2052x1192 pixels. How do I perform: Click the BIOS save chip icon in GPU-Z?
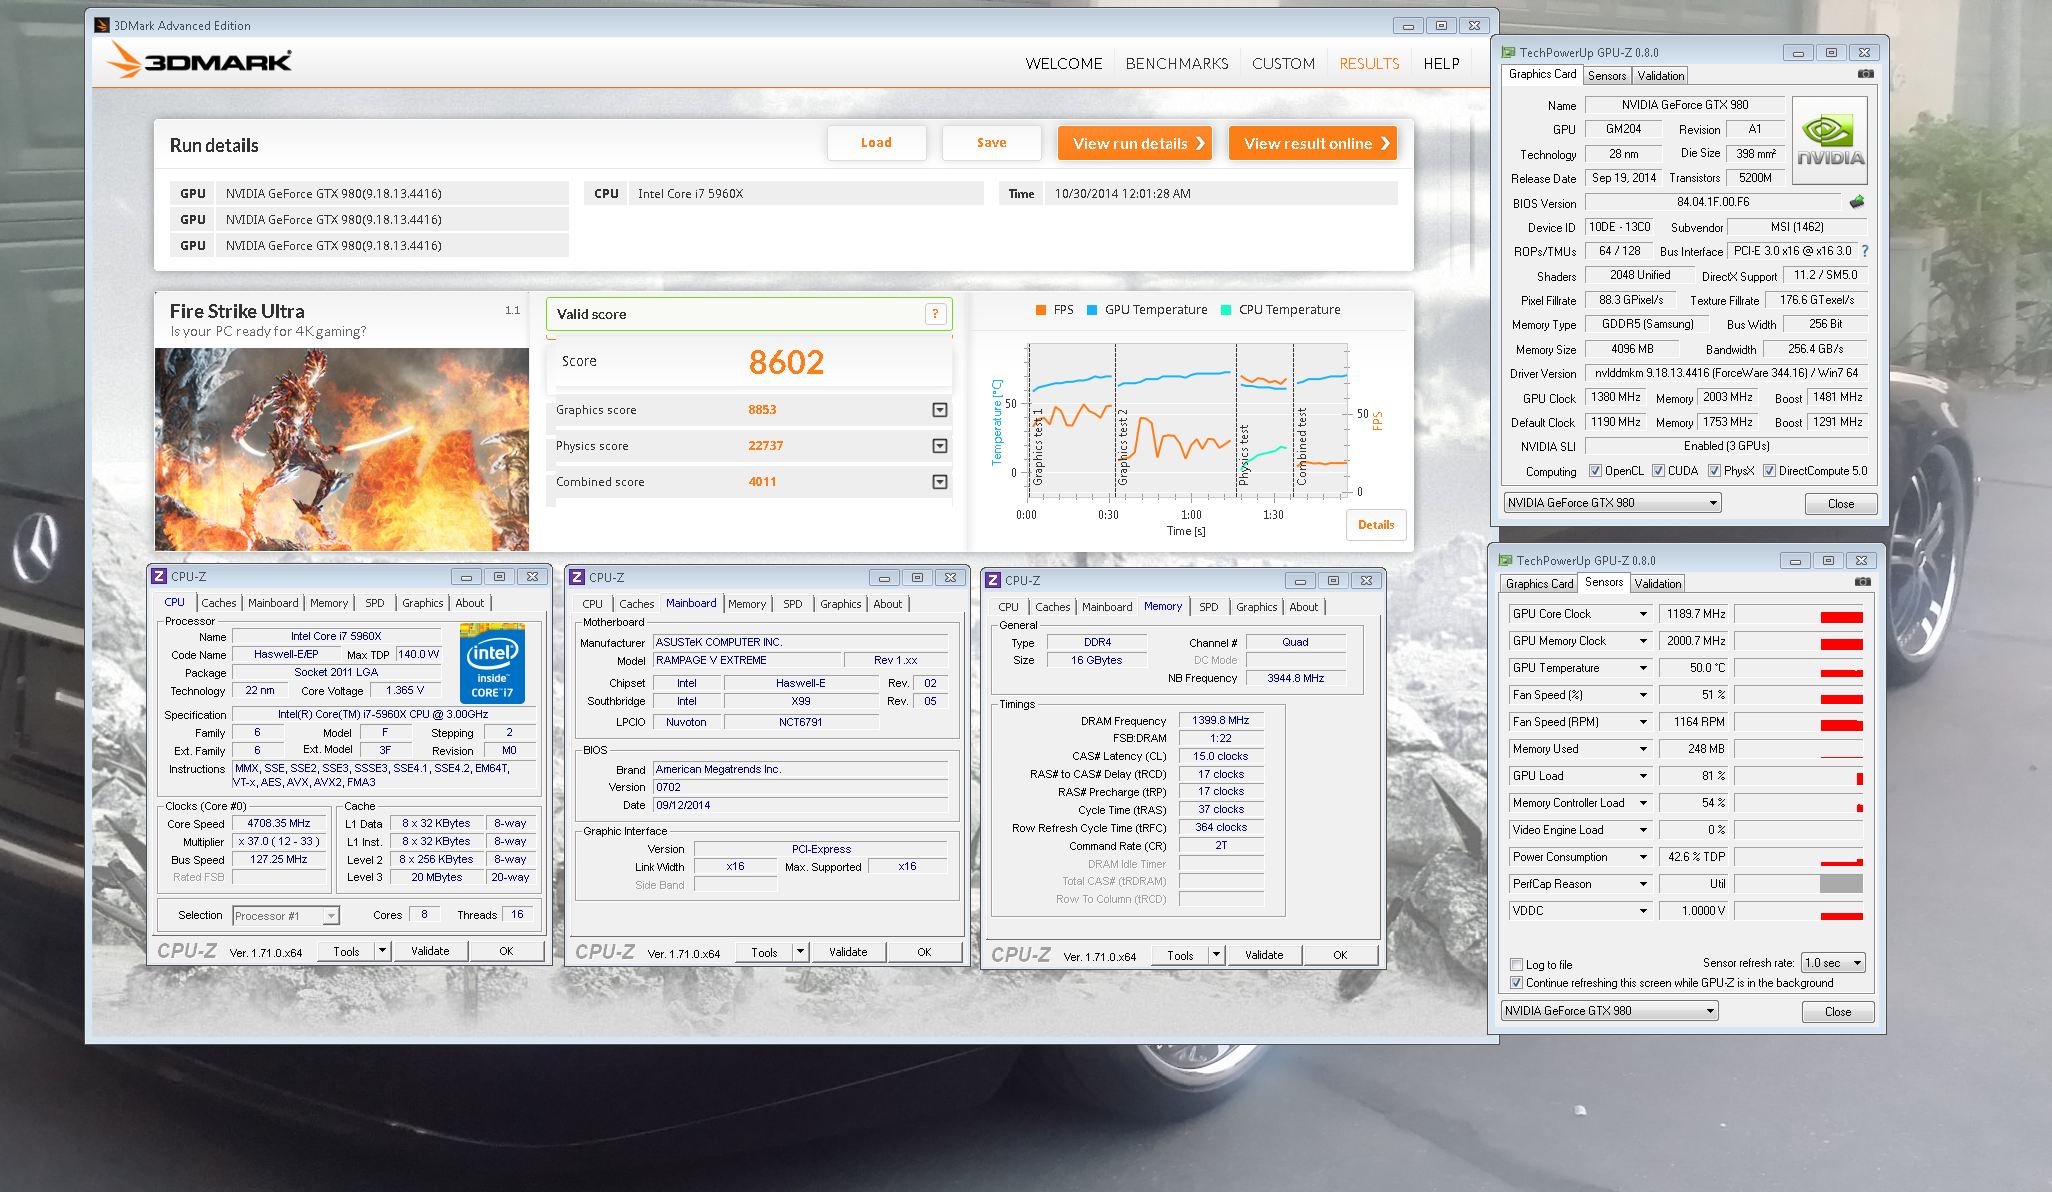pos(1857,202)
